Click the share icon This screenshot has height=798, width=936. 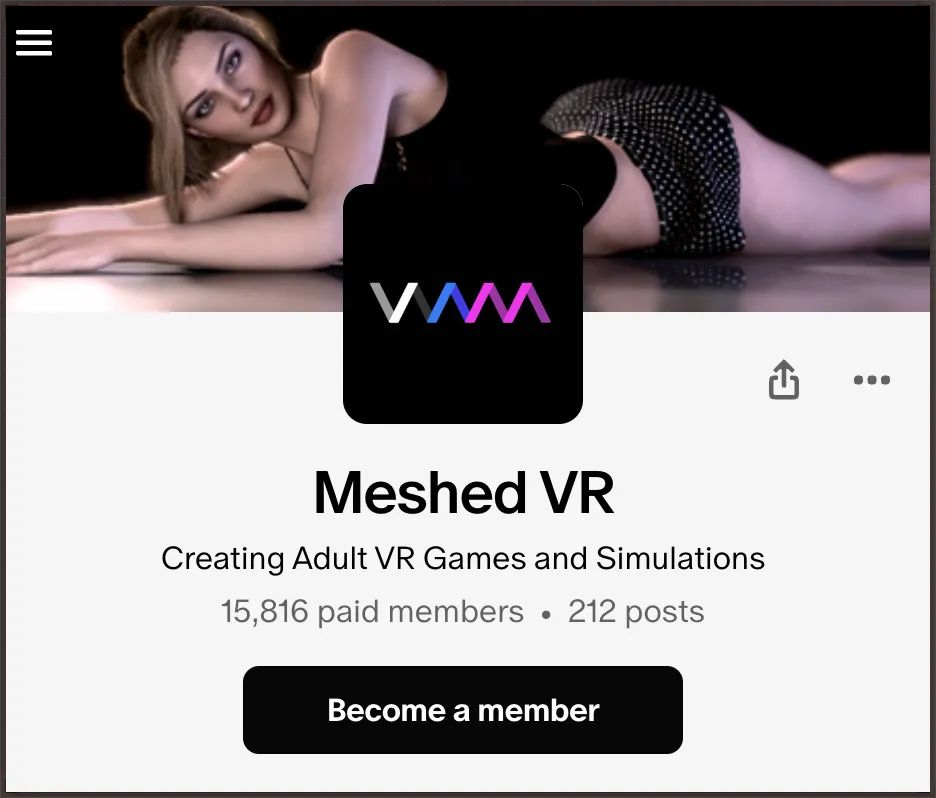[x=783, y=379]
